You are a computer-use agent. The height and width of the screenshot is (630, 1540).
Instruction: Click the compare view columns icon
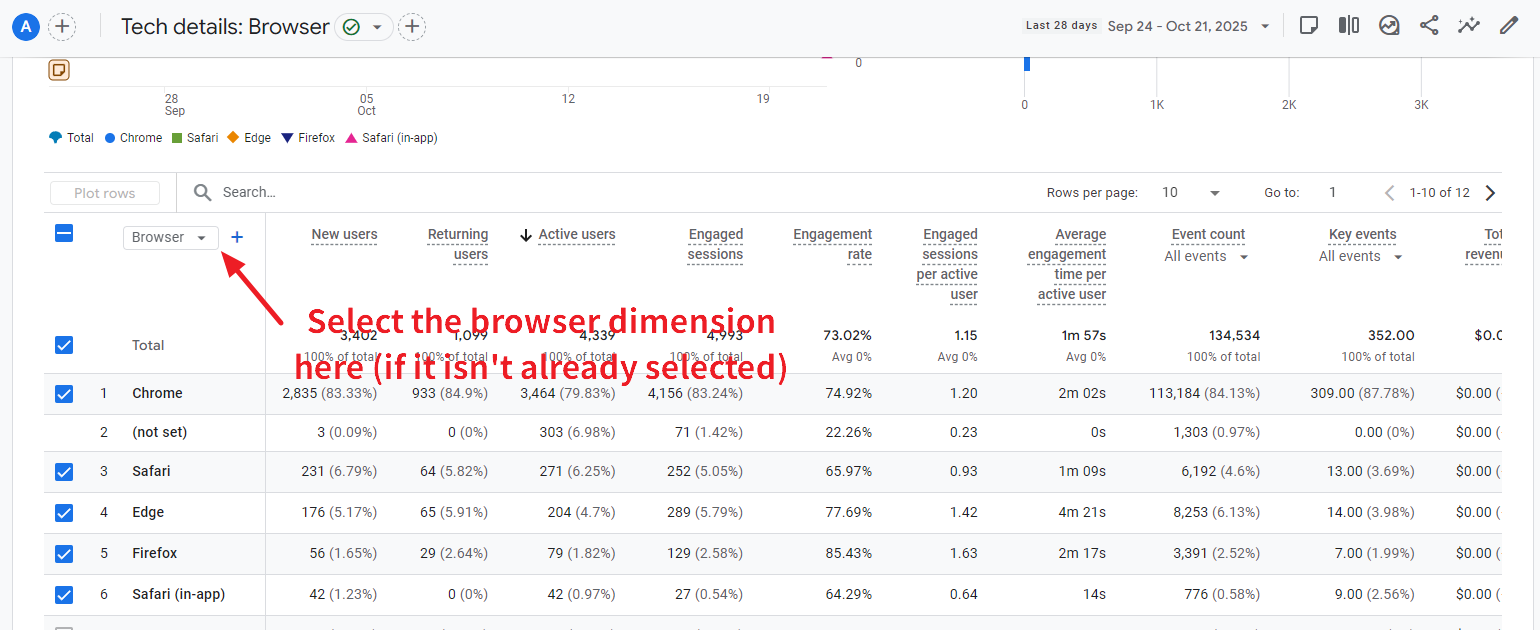point(1349,26)
